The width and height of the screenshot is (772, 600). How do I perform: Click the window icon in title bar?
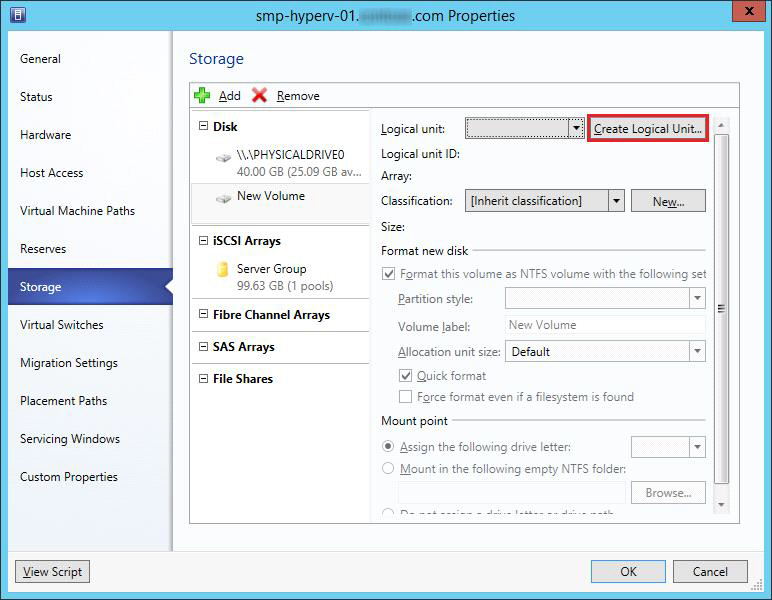pyautogui.click(x=18, y=15)
